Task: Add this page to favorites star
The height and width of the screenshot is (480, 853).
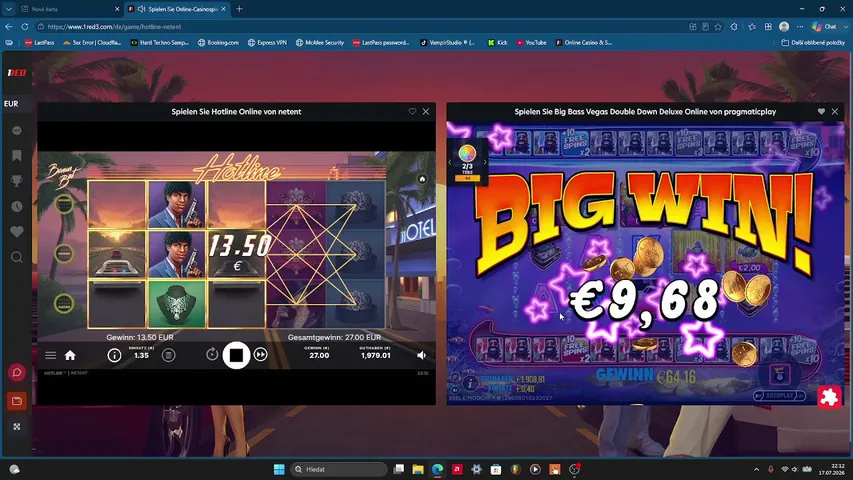Action: tap(718, 27)
